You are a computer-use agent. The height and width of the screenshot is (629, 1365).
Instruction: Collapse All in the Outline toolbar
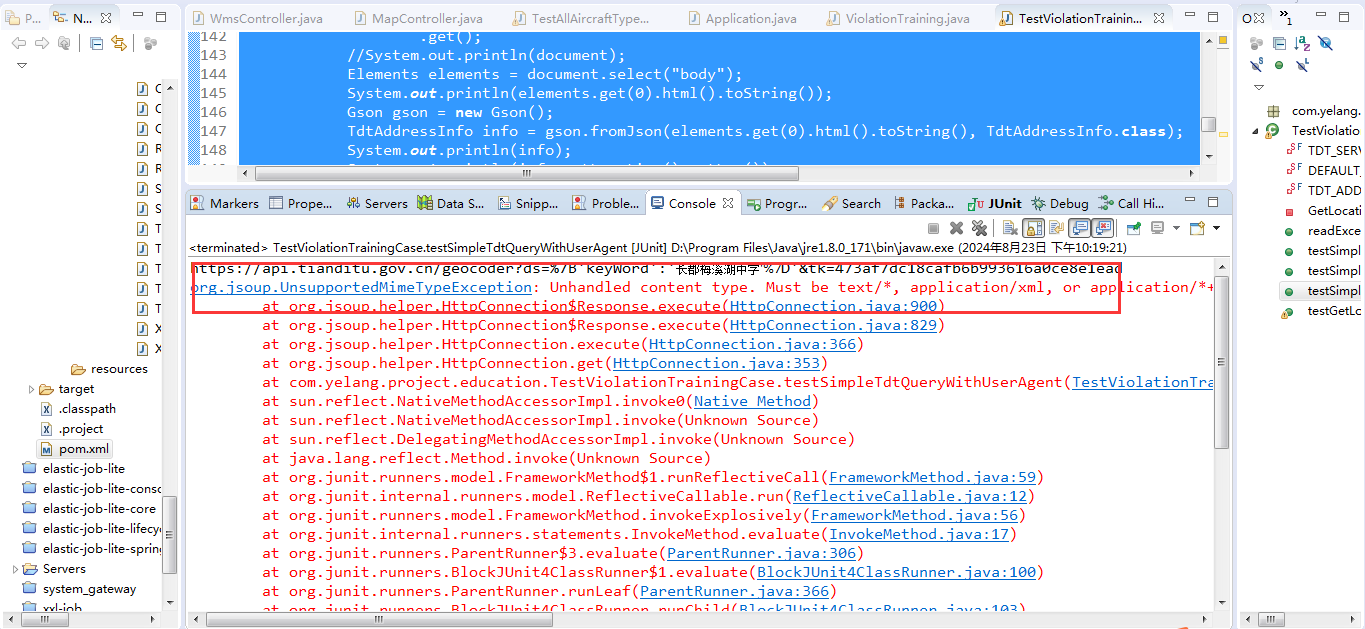[x=1279, y=43]
